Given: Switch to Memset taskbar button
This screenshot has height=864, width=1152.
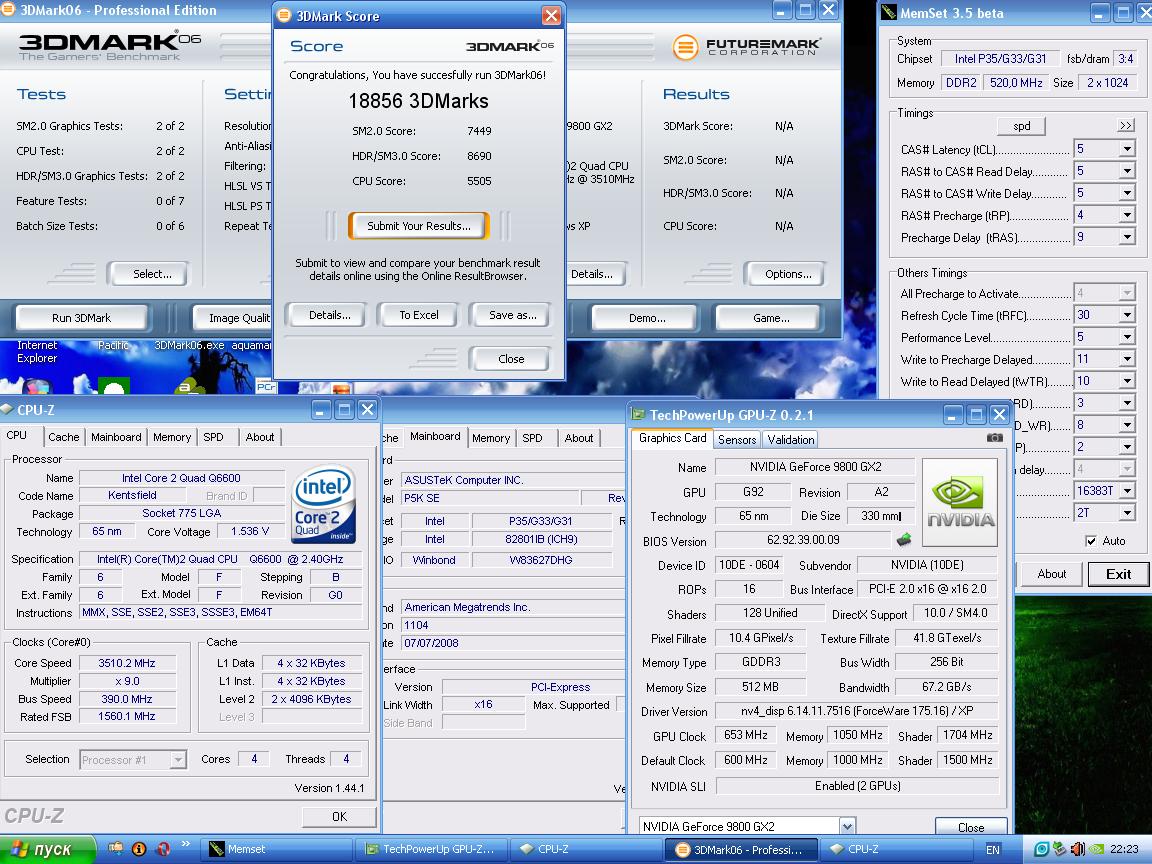Looking at the screenshot, I should 277,849.
